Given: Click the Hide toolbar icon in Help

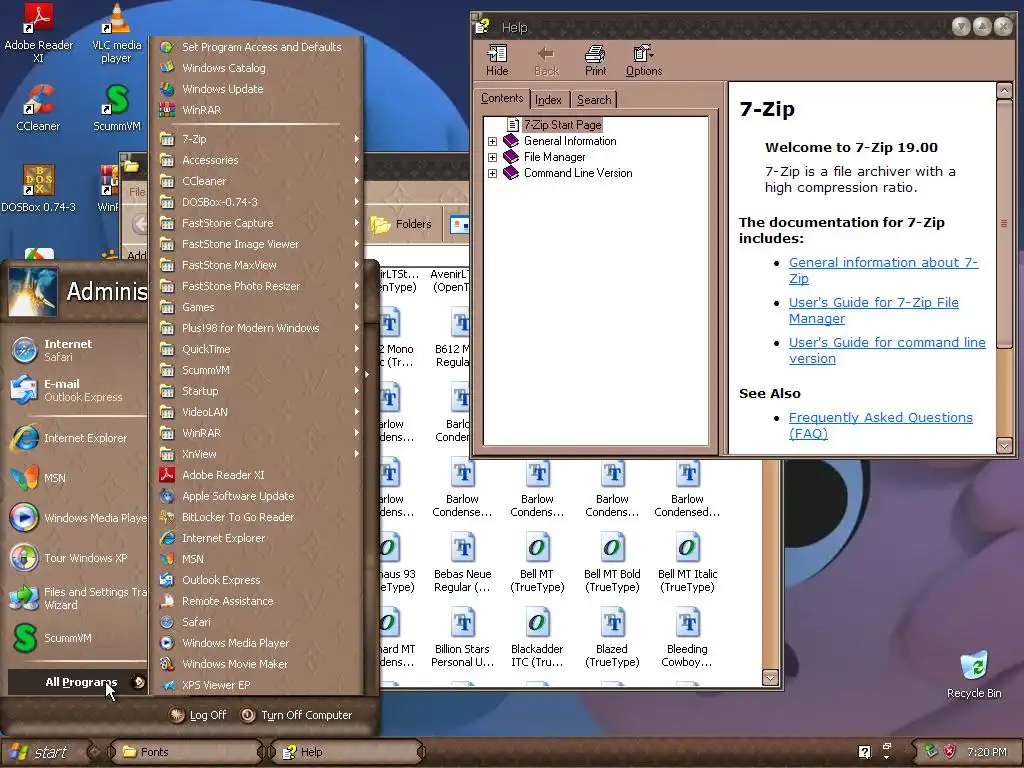Looking at the screenshot, I should [x=497, y=61].
